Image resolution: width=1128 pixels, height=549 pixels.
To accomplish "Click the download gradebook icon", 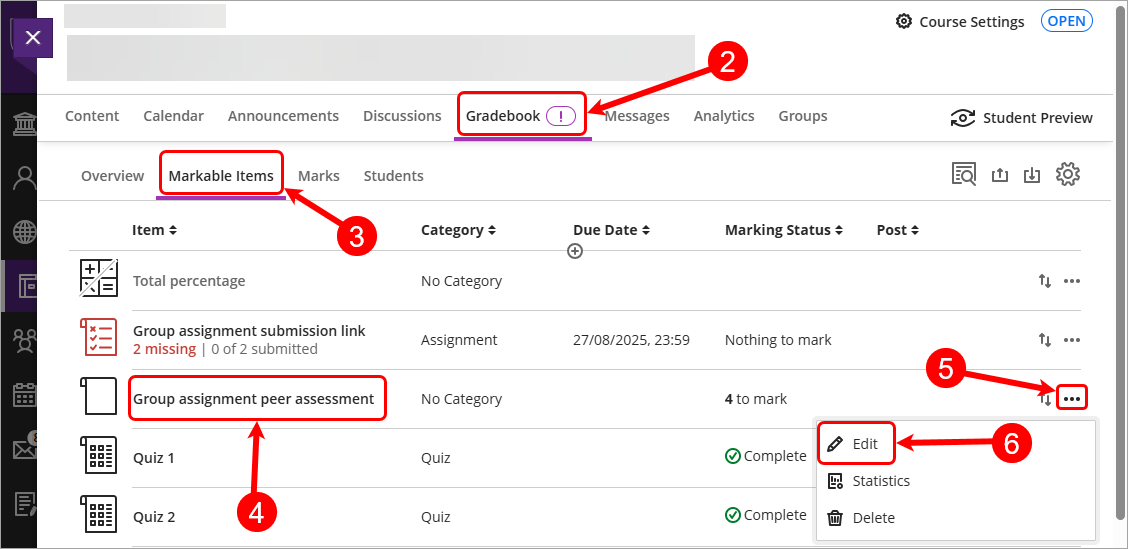I will pos(1032,175).
